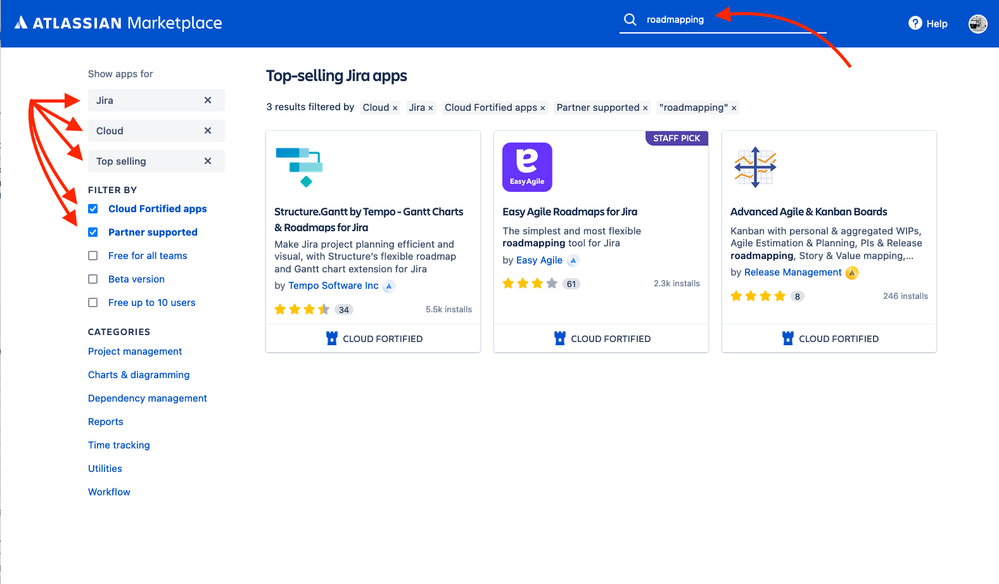This screenshot has height=584, width=999.
Task: Enable Free up to 10 users filter
Action: click(x=93, y=303)
